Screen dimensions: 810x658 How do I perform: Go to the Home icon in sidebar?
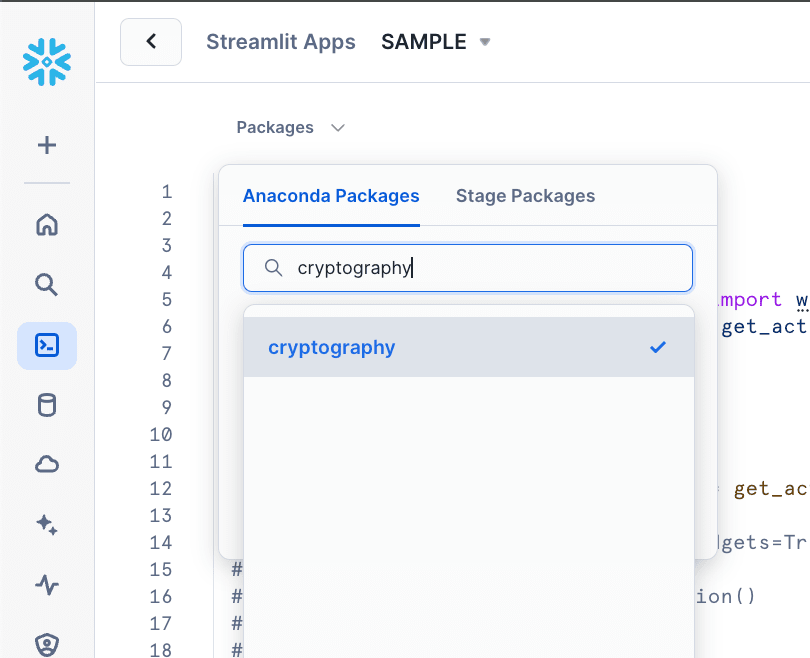pyautogui.click(x=46, y=225)
